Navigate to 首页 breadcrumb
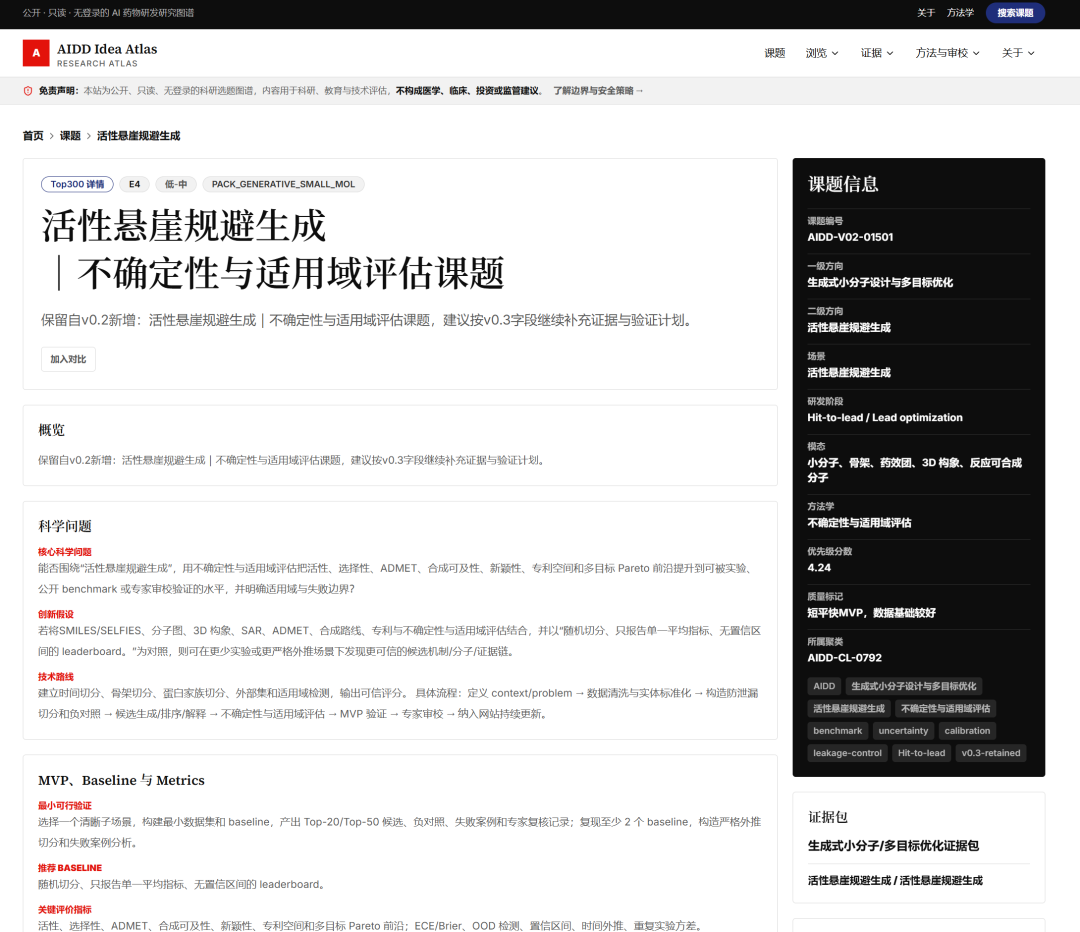The image size is (1080, 932). click(x=33, y=136)
